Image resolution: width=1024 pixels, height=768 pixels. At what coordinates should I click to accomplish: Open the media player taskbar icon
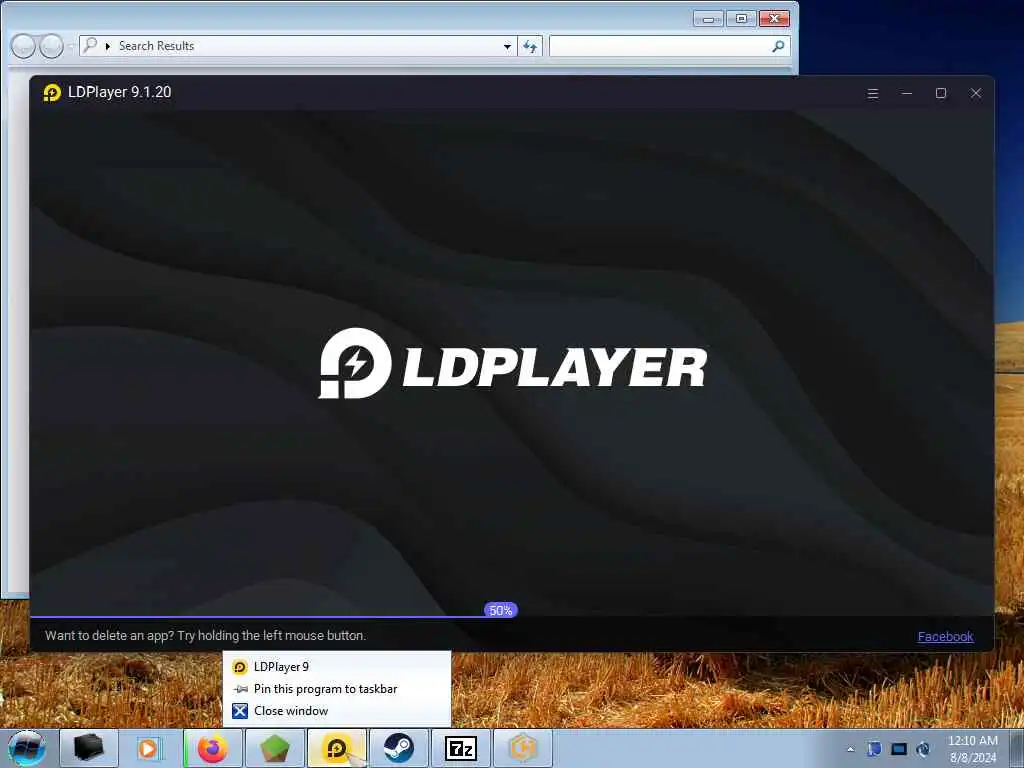pyautogui.click(x=149, y=748)
